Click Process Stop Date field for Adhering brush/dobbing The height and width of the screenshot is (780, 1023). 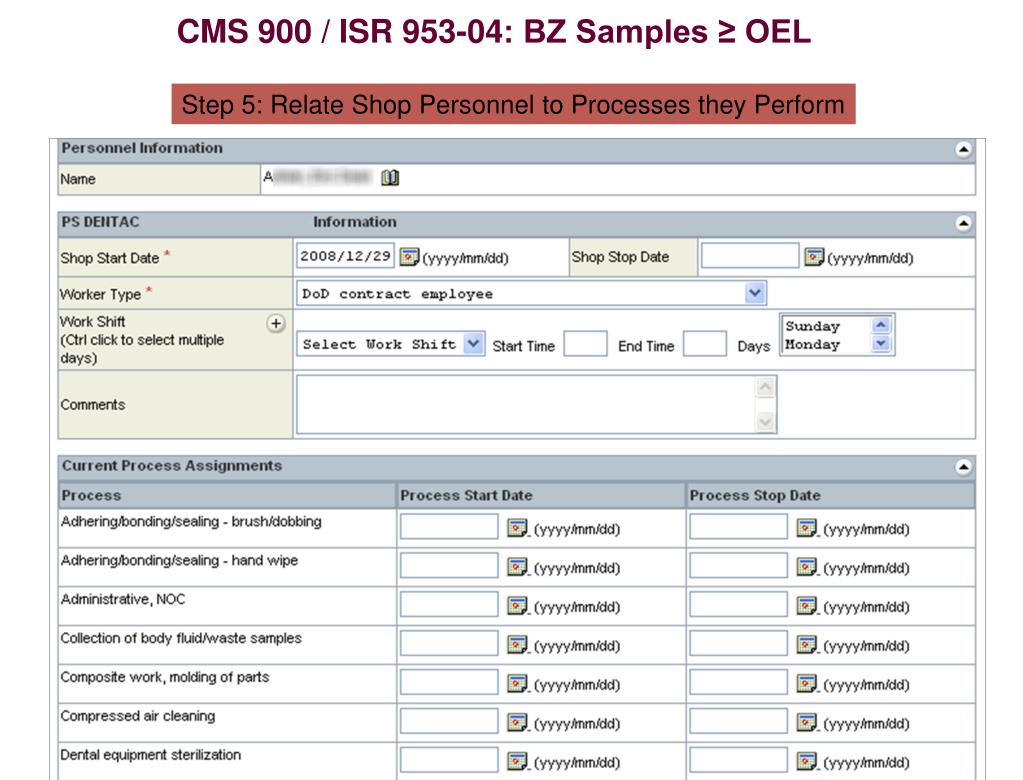click(x=739, y=526)
